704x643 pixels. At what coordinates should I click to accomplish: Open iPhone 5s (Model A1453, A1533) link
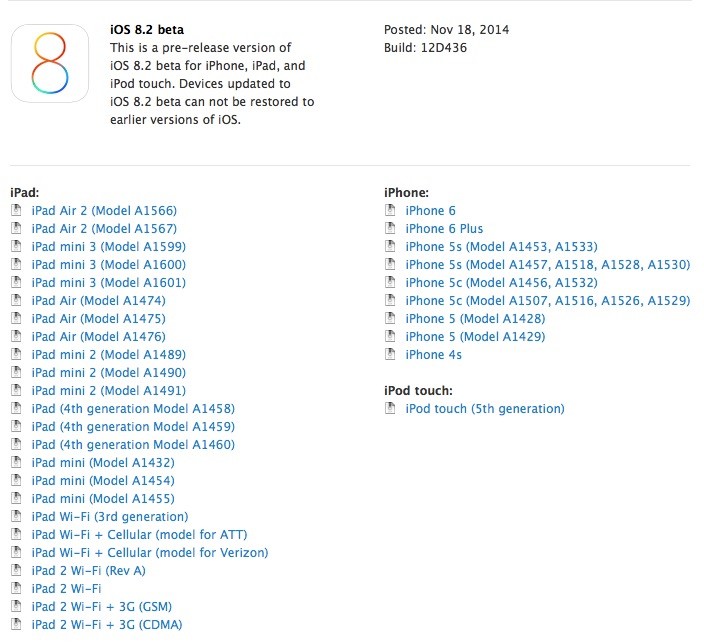[x=502, y=247]
